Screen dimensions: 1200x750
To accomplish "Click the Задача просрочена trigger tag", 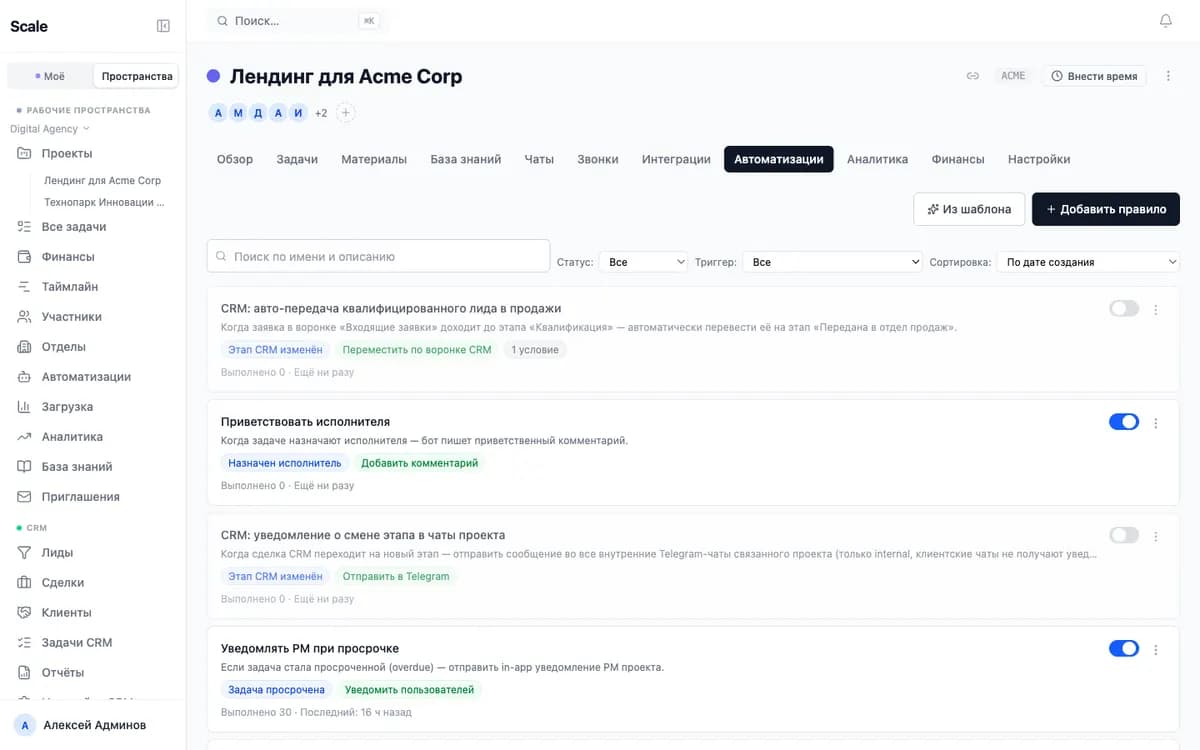I will click(277, 690).
